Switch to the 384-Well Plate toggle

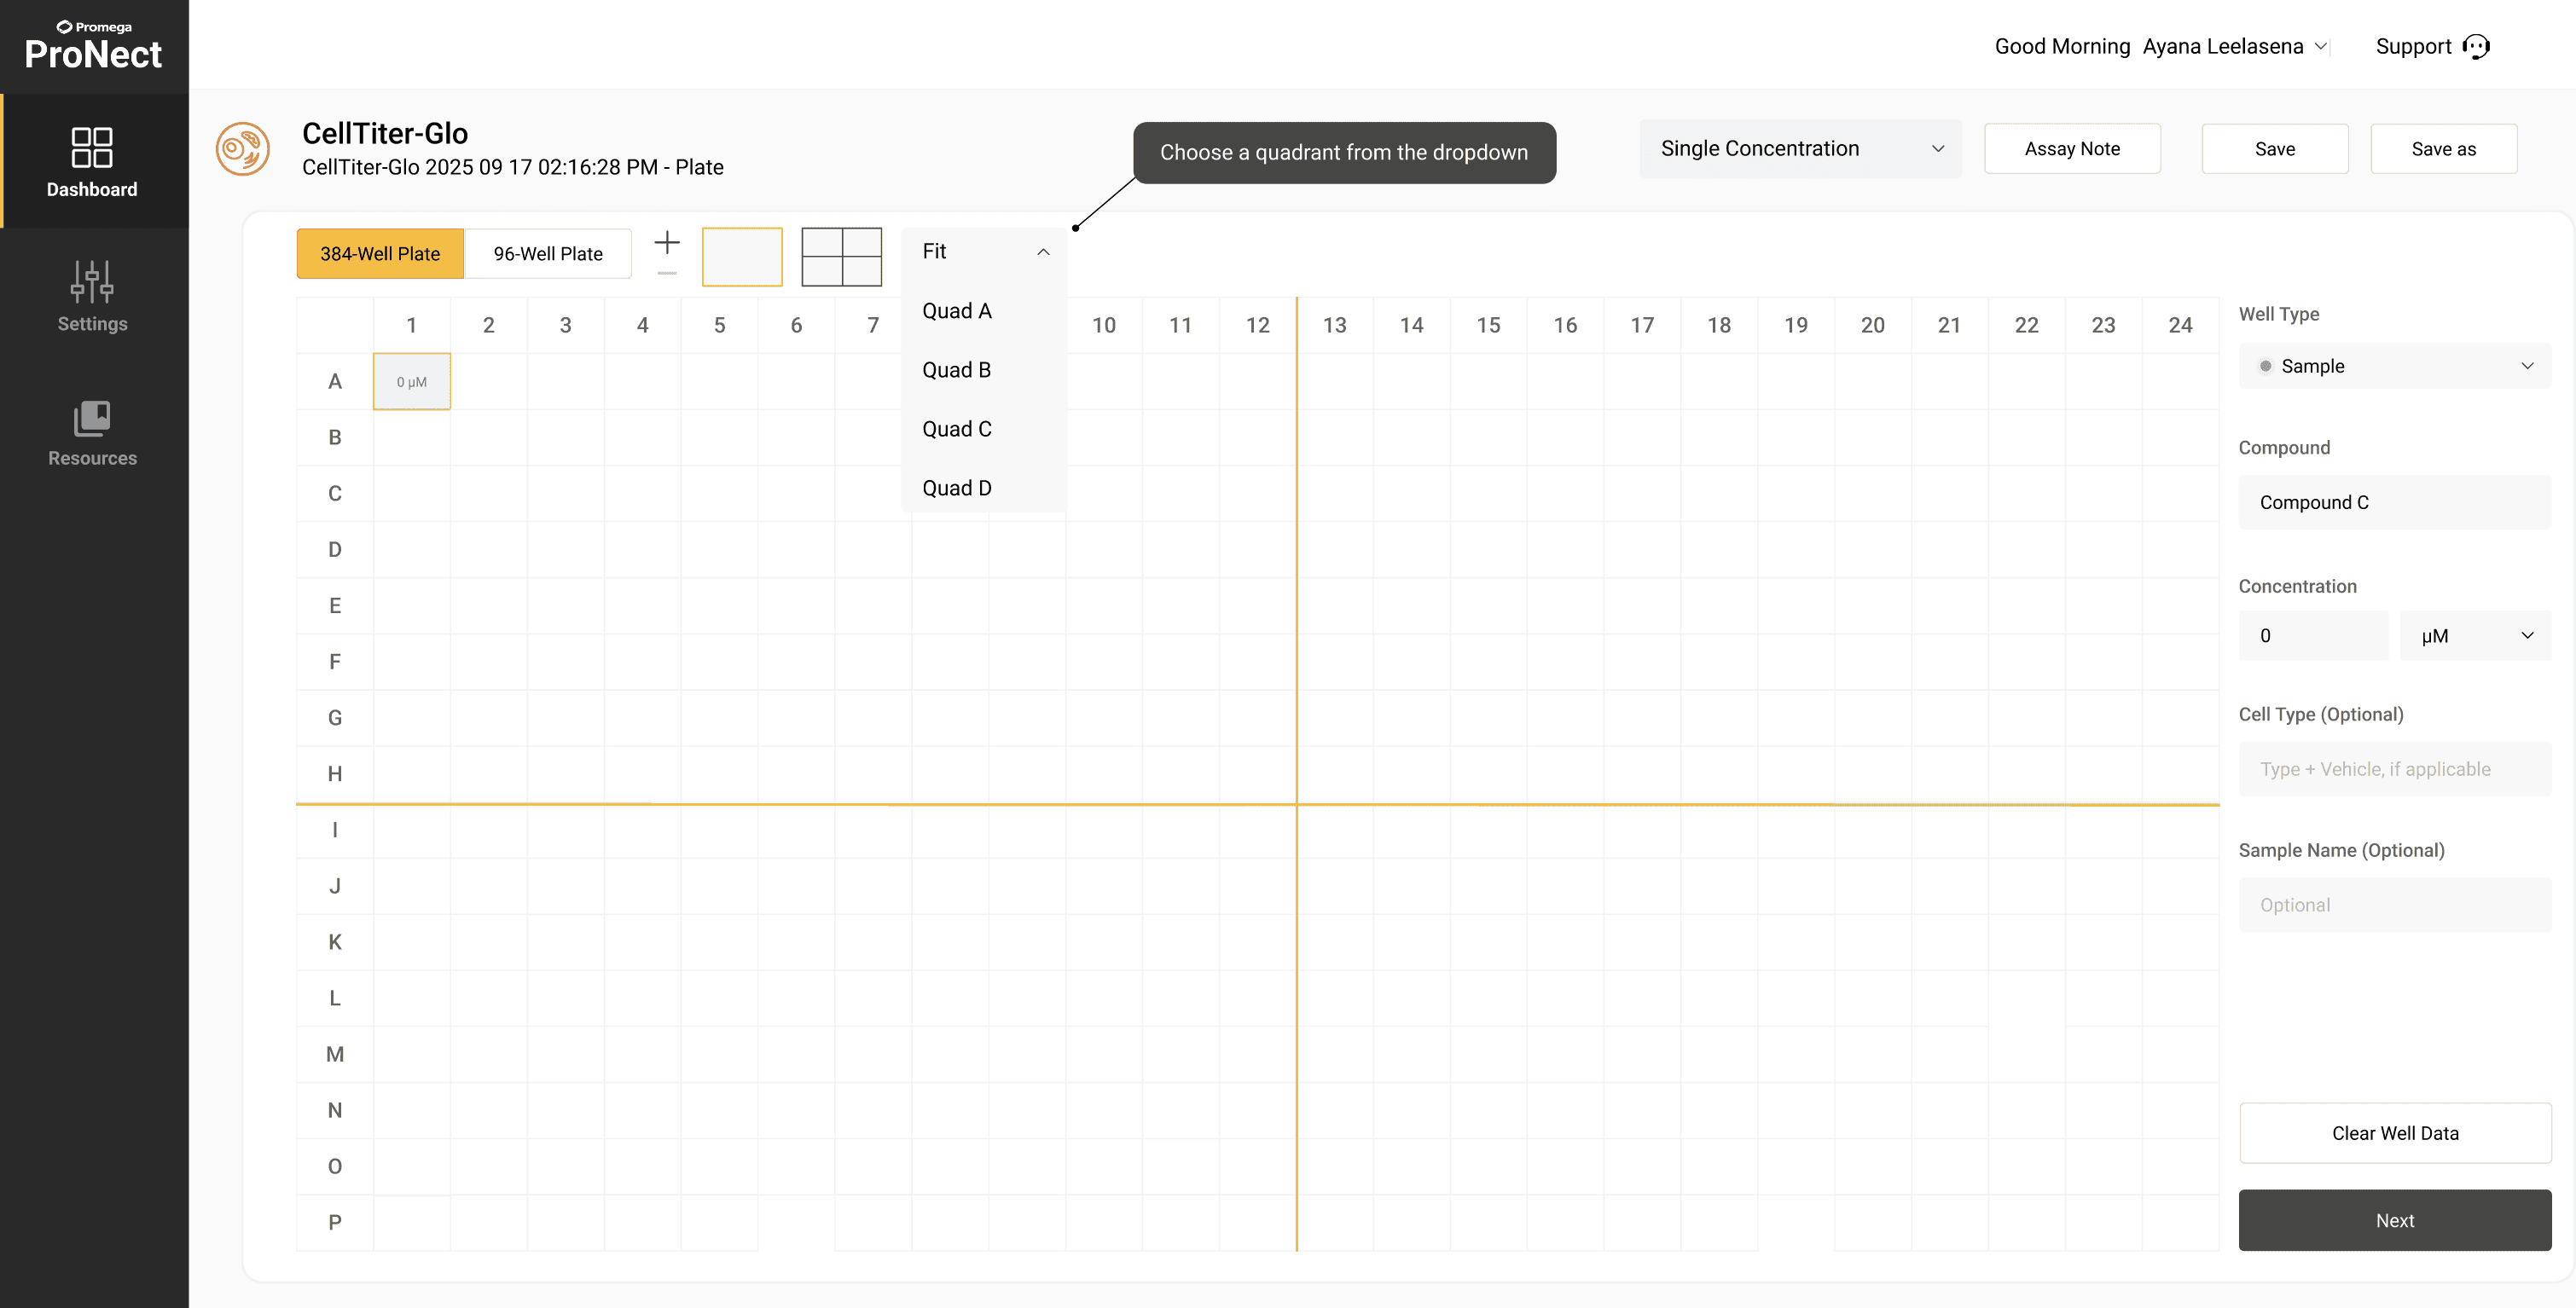click(x=380, y=254)
